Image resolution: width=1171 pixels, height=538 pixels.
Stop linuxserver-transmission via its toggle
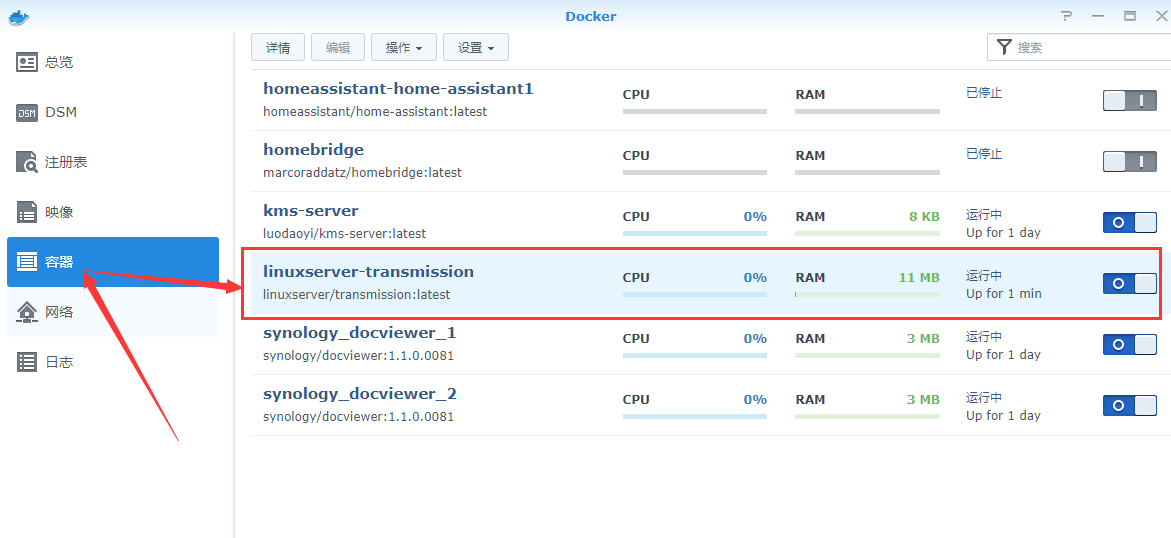pyautogui.click(x=1129, y=283)
